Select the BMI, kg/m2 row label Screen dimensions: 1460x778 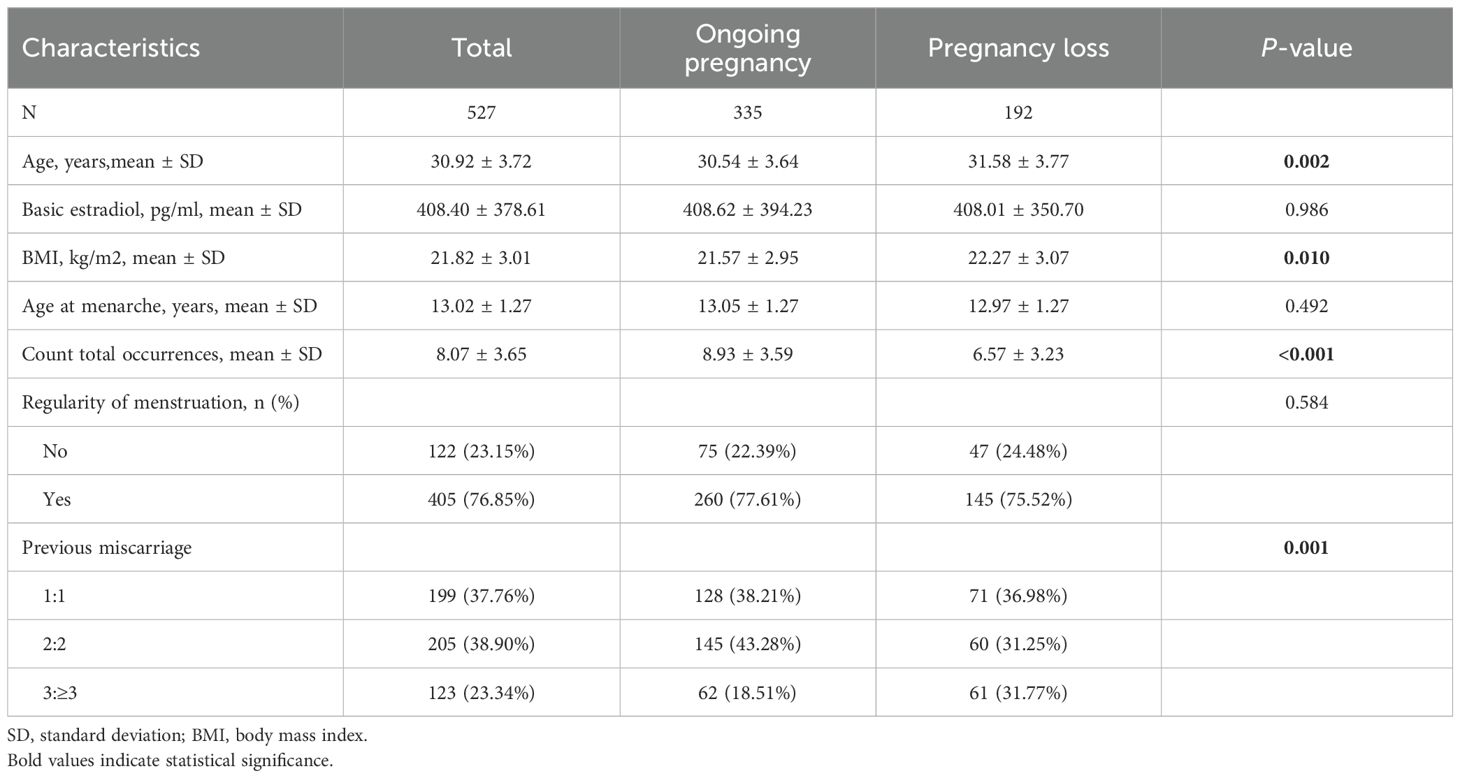123,258
